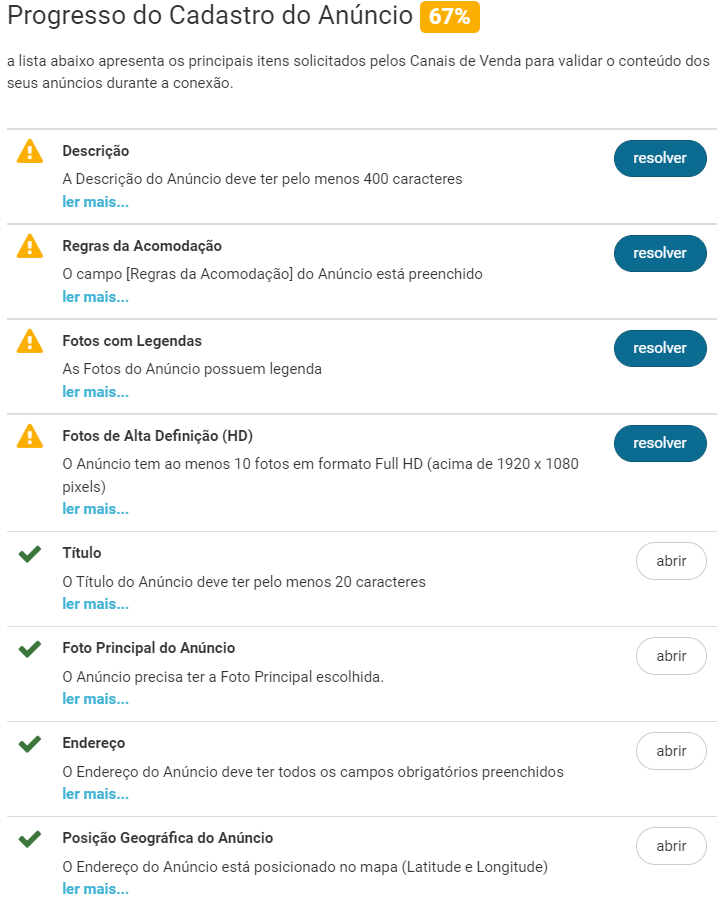Screen dimensions: 722x906
Task: Click abrir next to Endereço
Action: pyautogui.click(x=671, y=751)
